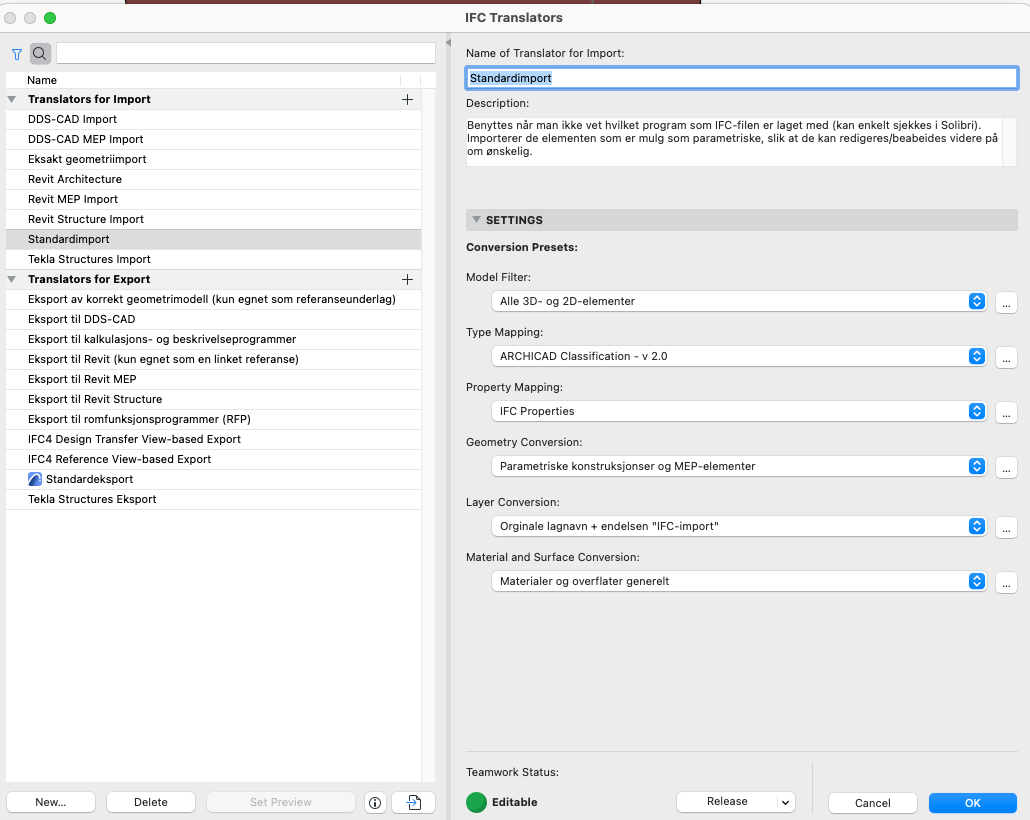Open the Type Mapping dropdown
Image resolution: width=1030 pixels, height=820 pixels.
pos(739,356)
